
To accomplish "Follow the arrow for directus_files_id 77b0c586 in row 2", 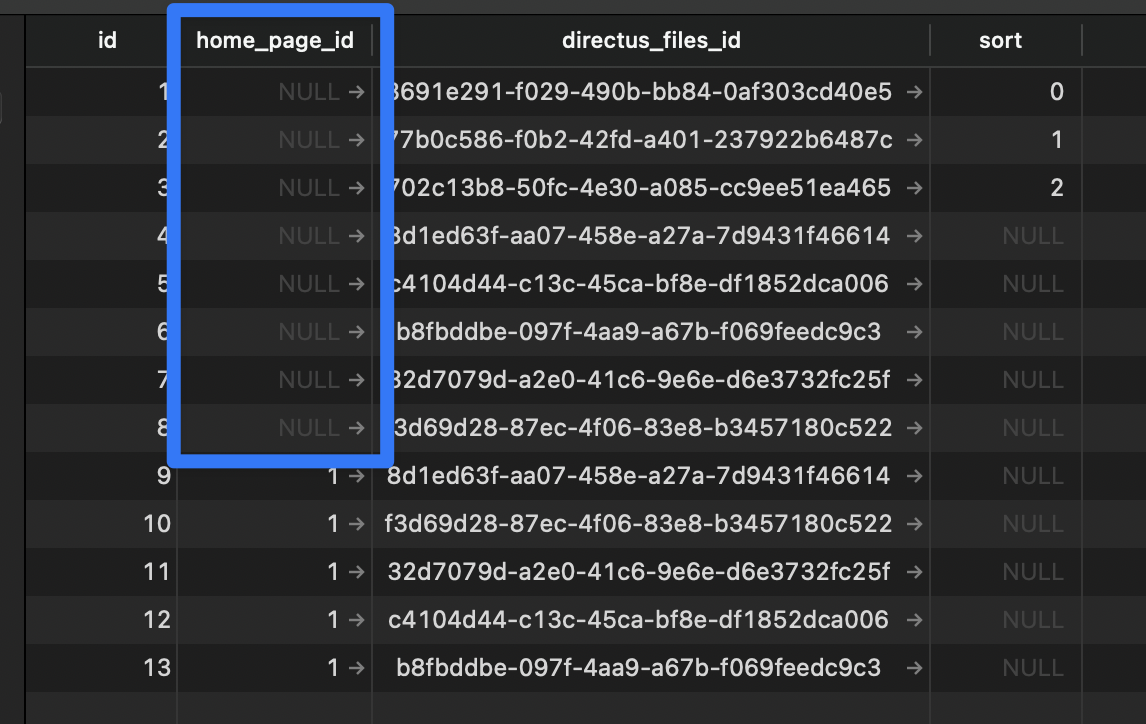I will (913, 139).
